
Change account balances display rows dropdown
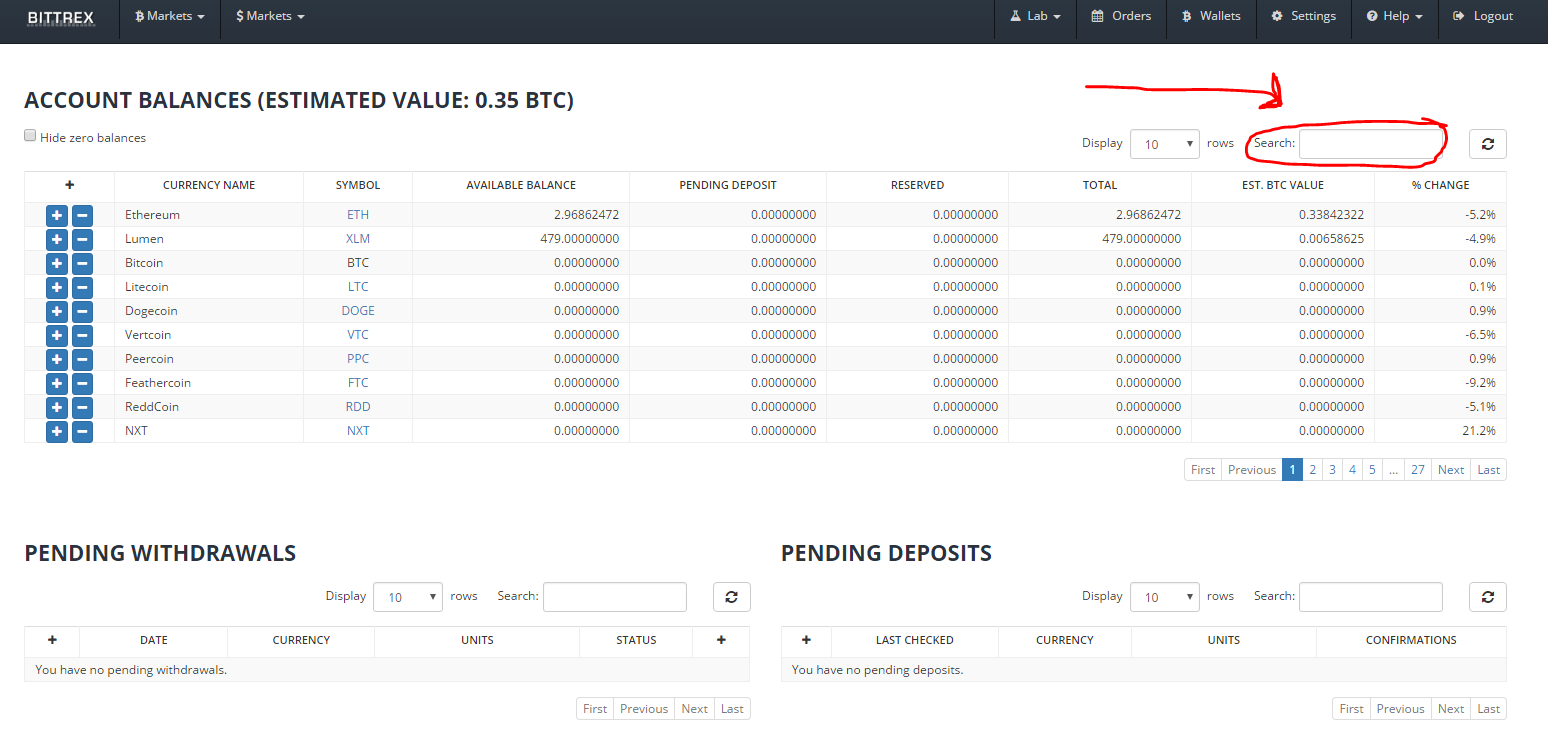(1164, 144)
